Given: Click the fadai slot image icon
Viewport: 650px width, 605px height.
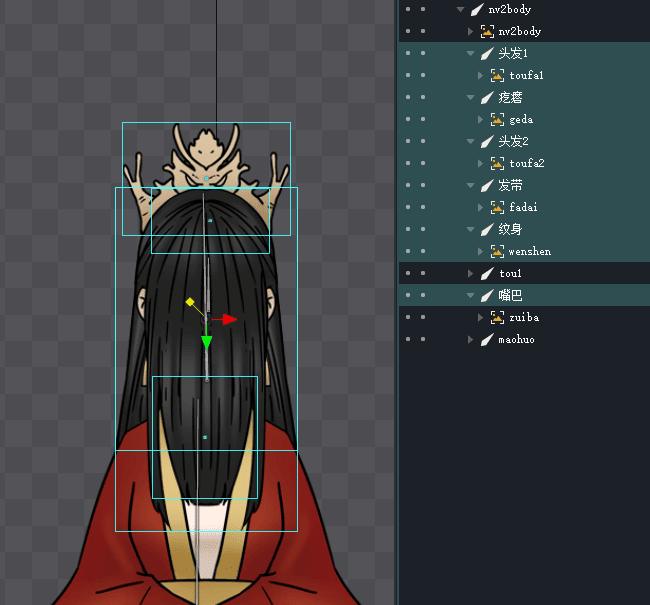Looking at the screenshot, I should click(497, 208).
